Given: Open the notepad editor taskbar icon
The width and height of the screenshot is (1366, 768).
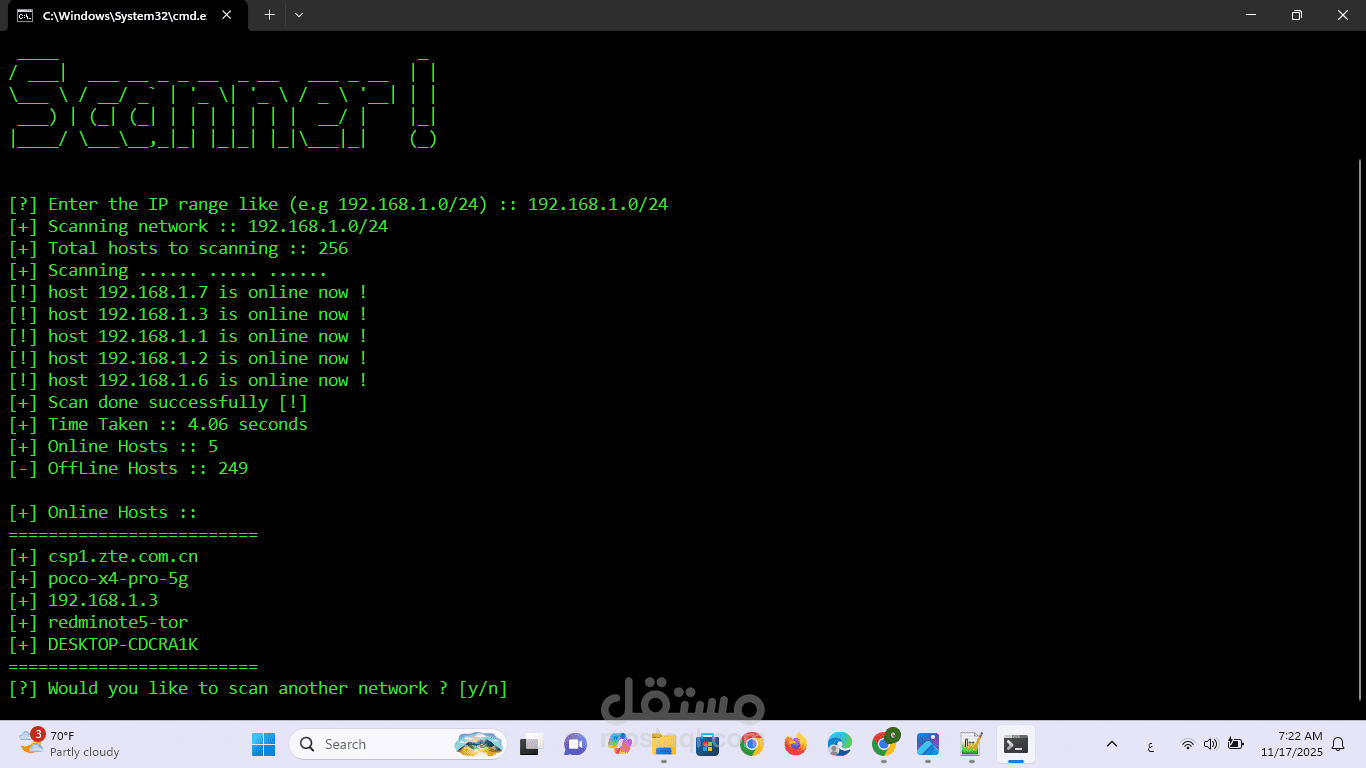Looking at the screenshot, I should [971, 744].
